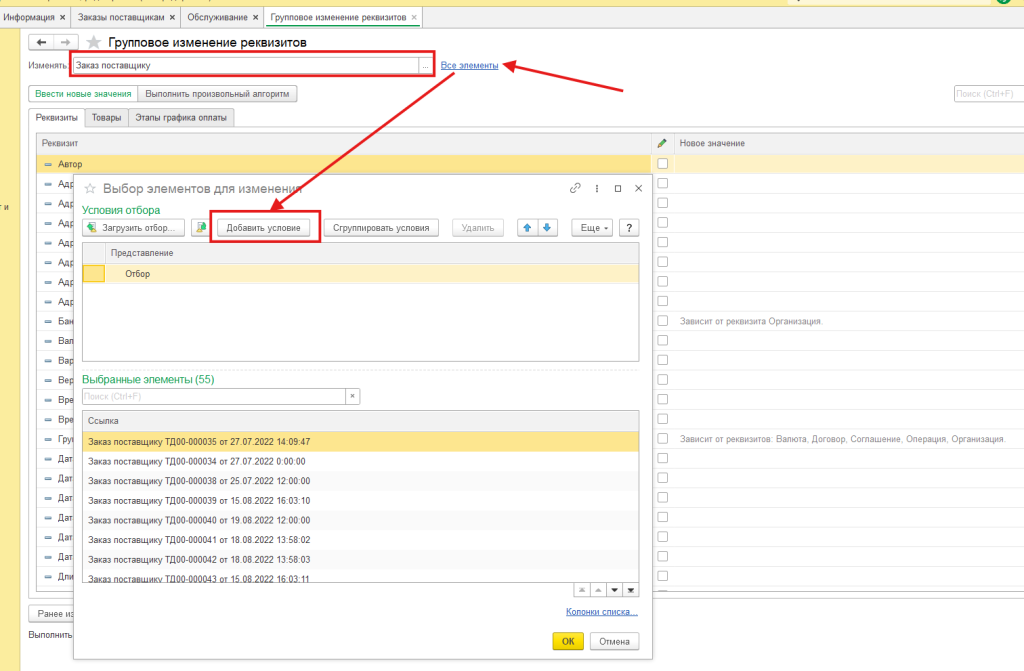The height and width of the screenshot is (671, 1024).
Task: Switch to the Товары tab
Action: pos(107,118)
